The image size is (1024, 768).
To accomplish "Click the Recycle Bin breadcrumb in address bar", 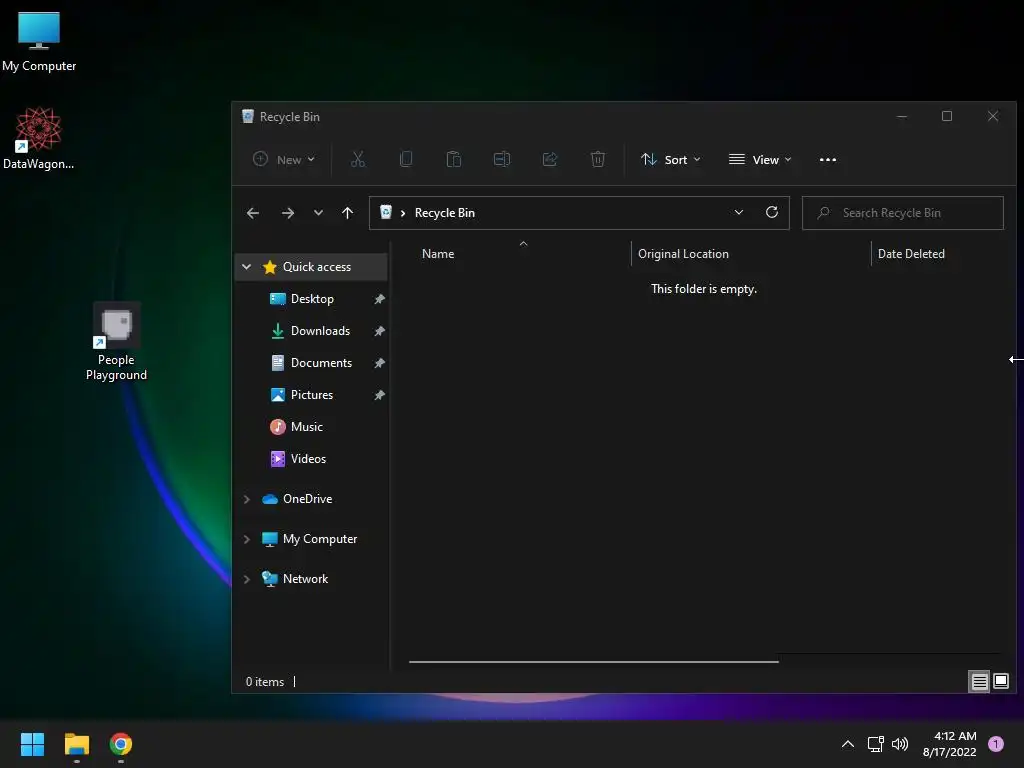I will point(445,213).
